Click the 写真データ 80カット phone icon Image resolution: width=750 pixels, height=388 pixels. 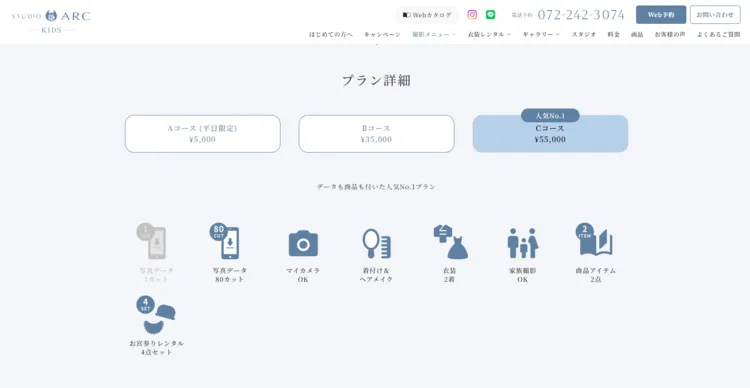click(225, 241)
